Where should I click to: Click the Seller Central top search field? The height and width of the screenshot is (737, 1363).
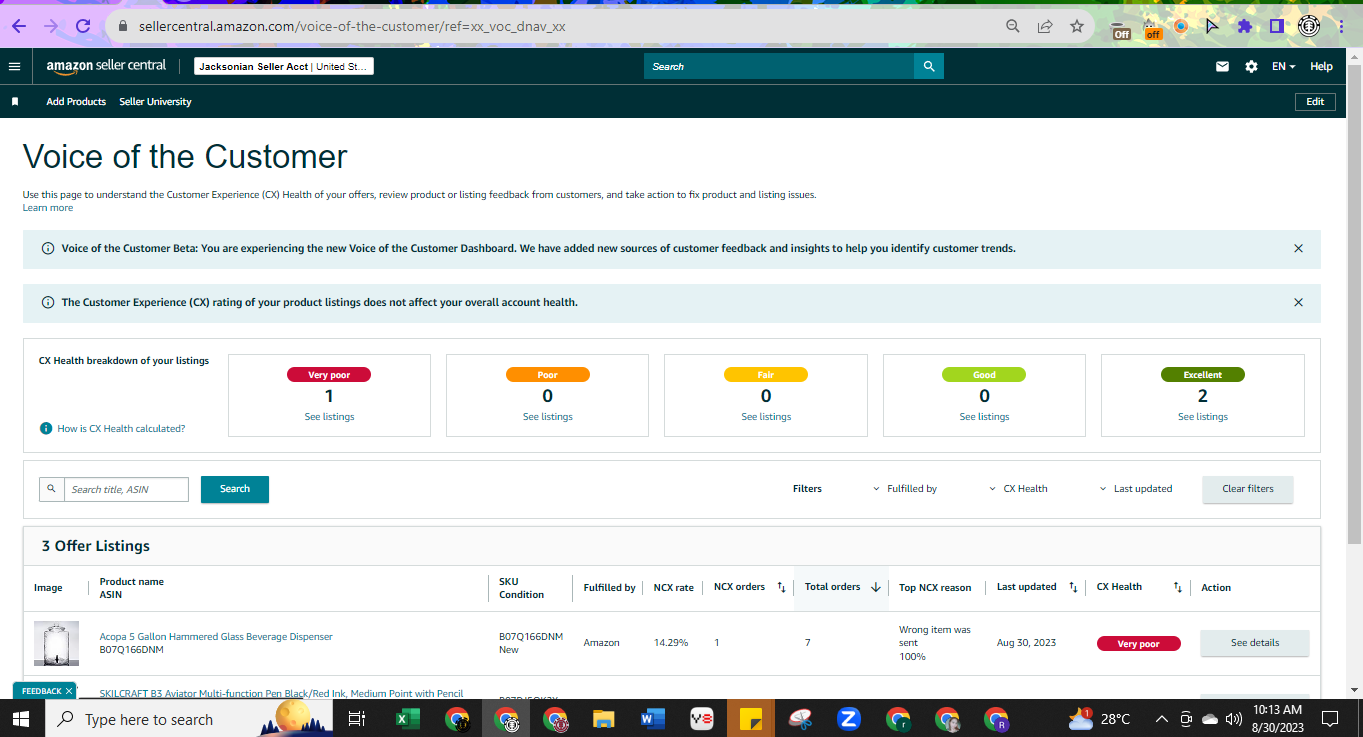pyautogui.click(x=779, y=66)
